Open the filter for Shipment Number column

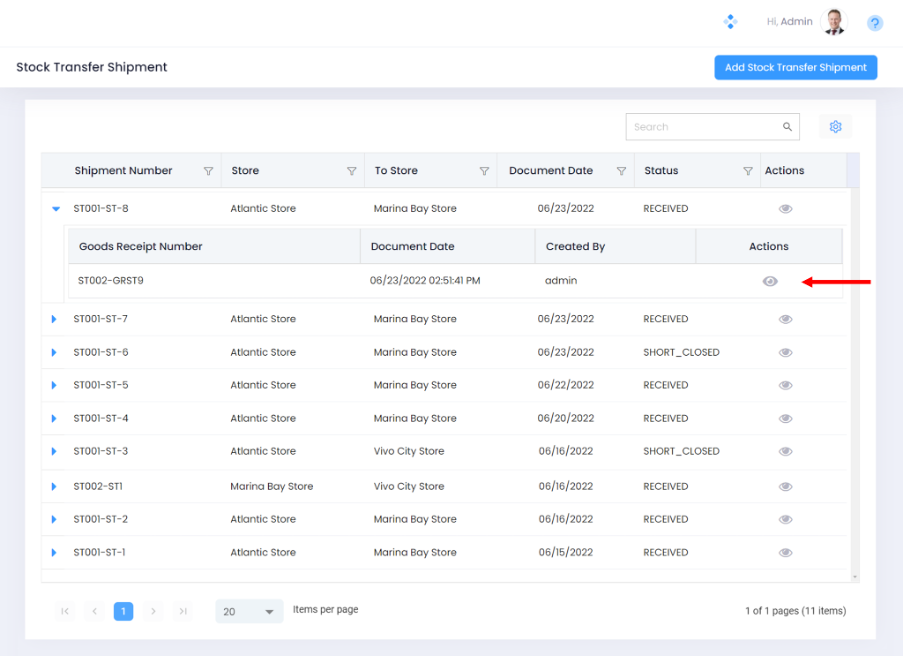coord(208,171)
